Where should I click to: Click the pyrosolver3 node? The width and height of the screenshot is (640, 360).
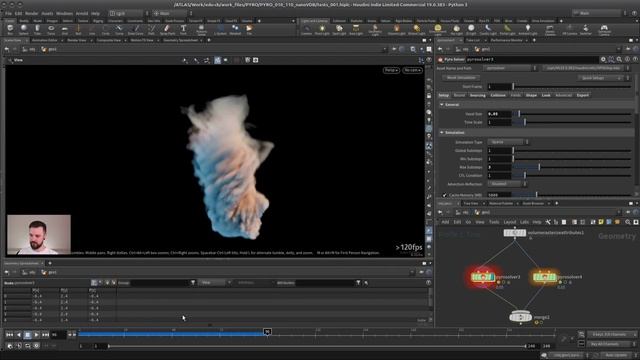(x=483, y=277)
